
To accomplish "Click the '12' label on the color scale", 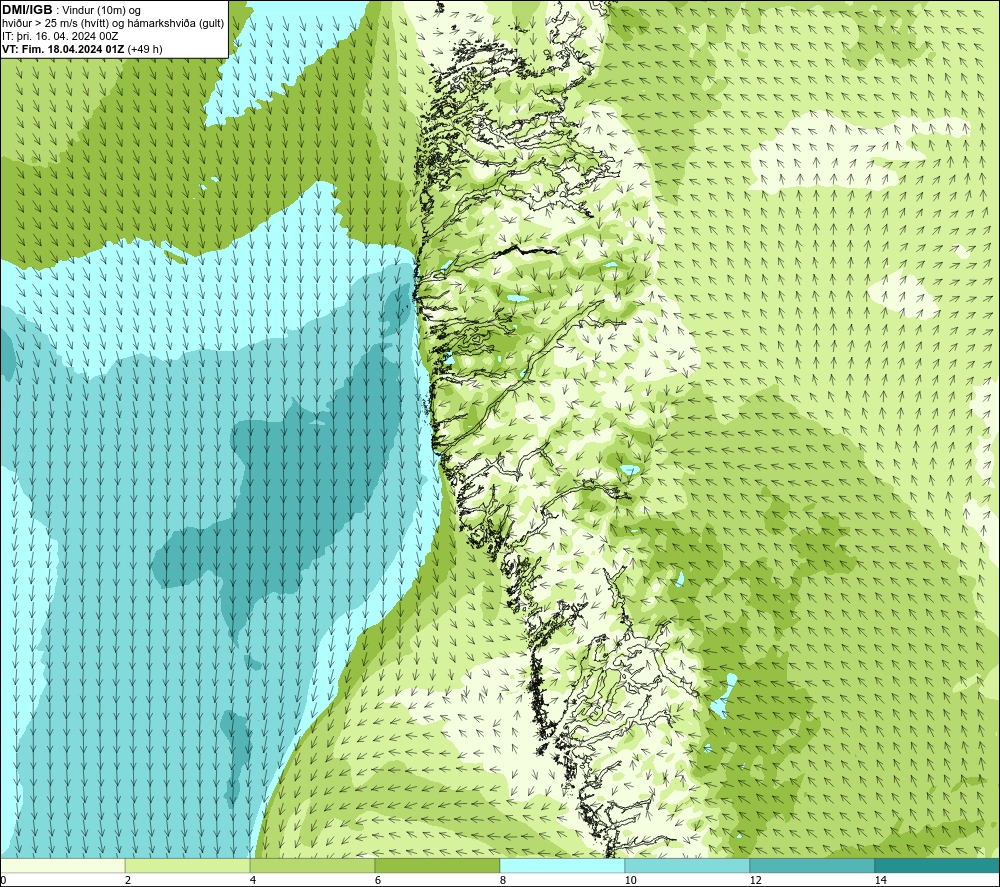I will (755, 880).
